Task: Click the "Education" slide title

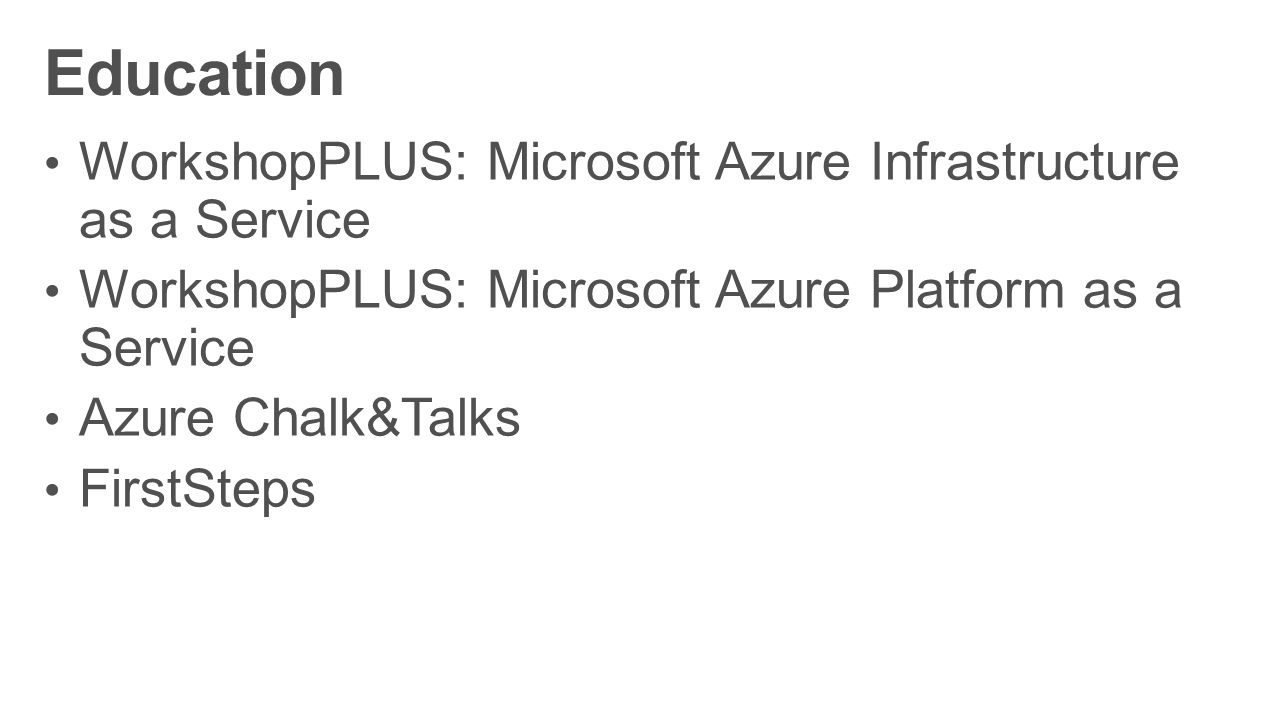Action: (195, 74)
